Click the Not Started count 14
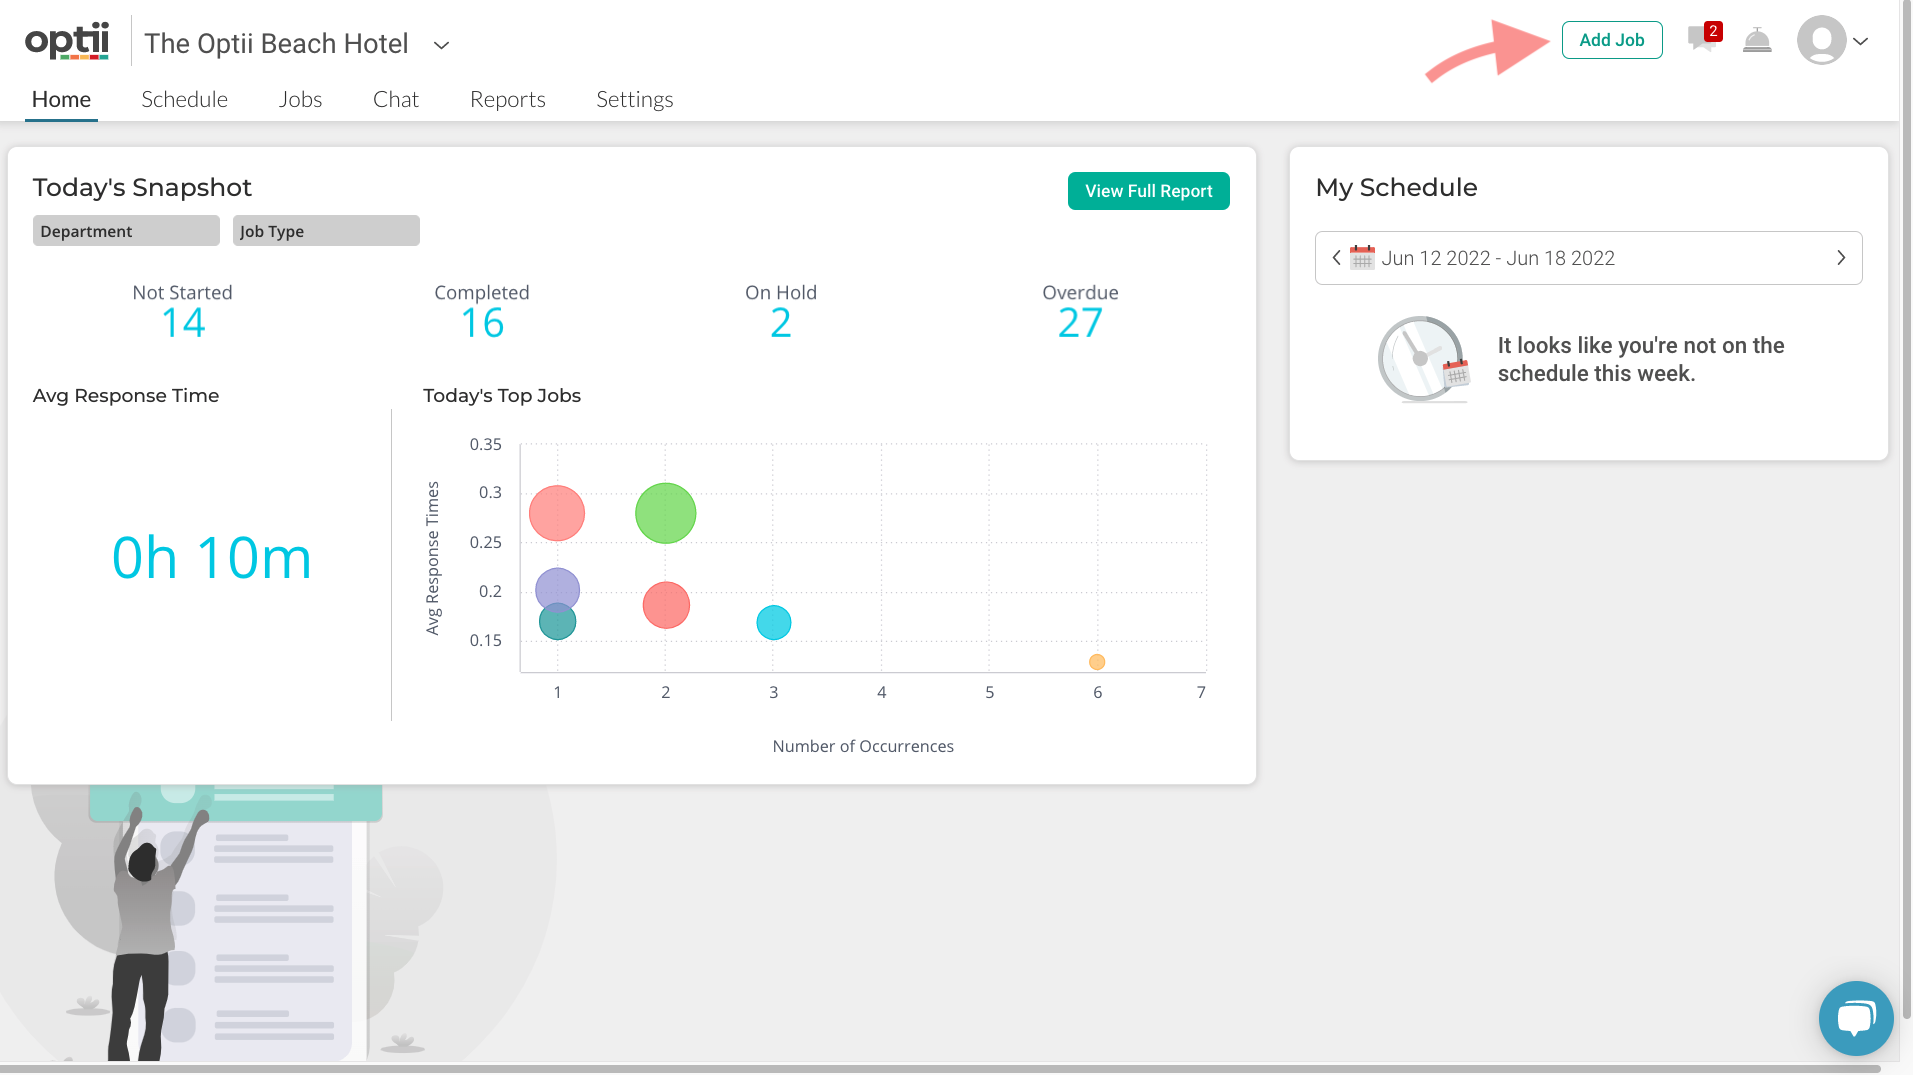The image size is (1913, 1075). coord(183,323)
